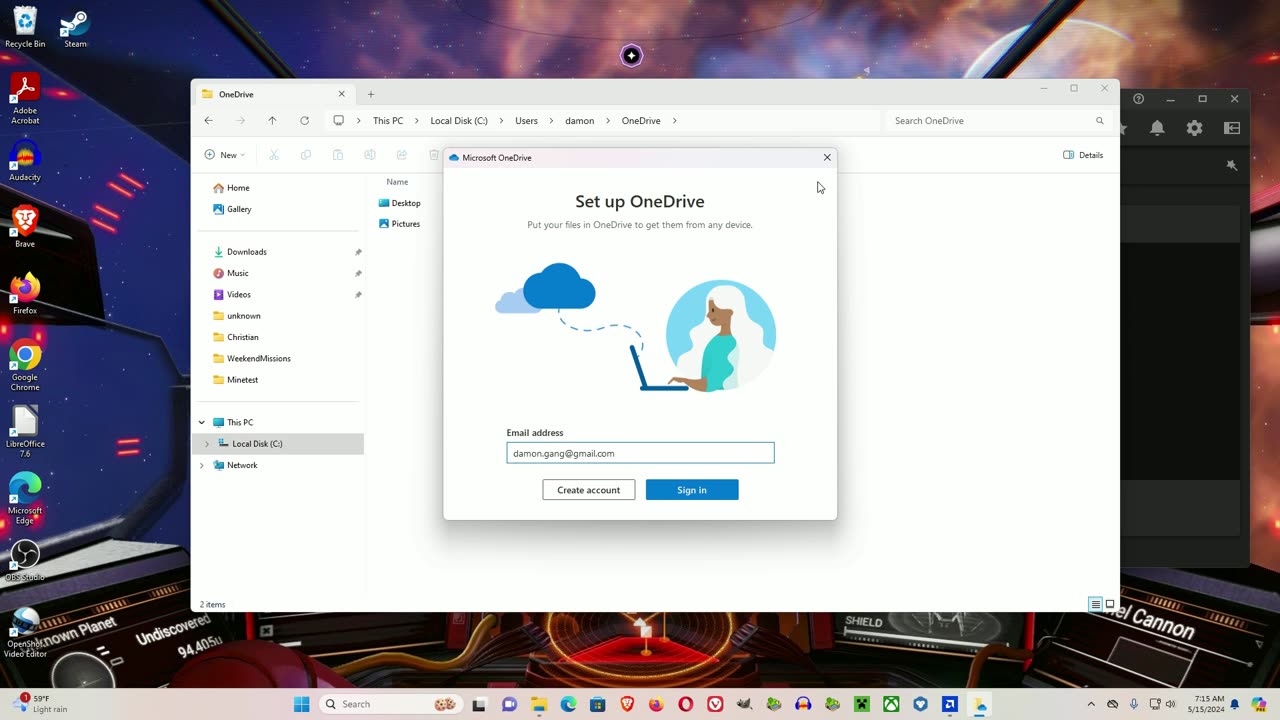Screen dimensions: 1280x720
Task: Click the Users breadcrumb
Action: coord(526,121)
